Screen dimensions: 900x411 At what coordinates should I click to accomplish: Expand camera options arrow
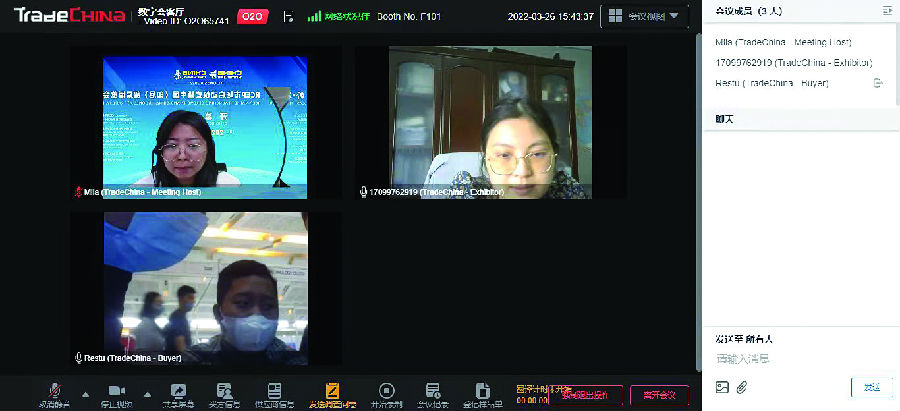(148, 393)
